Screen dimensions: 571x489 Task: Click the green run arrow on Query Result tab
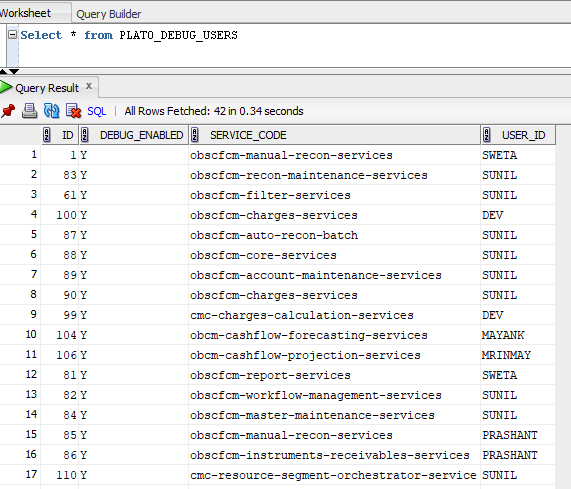[x=6, y=87]
